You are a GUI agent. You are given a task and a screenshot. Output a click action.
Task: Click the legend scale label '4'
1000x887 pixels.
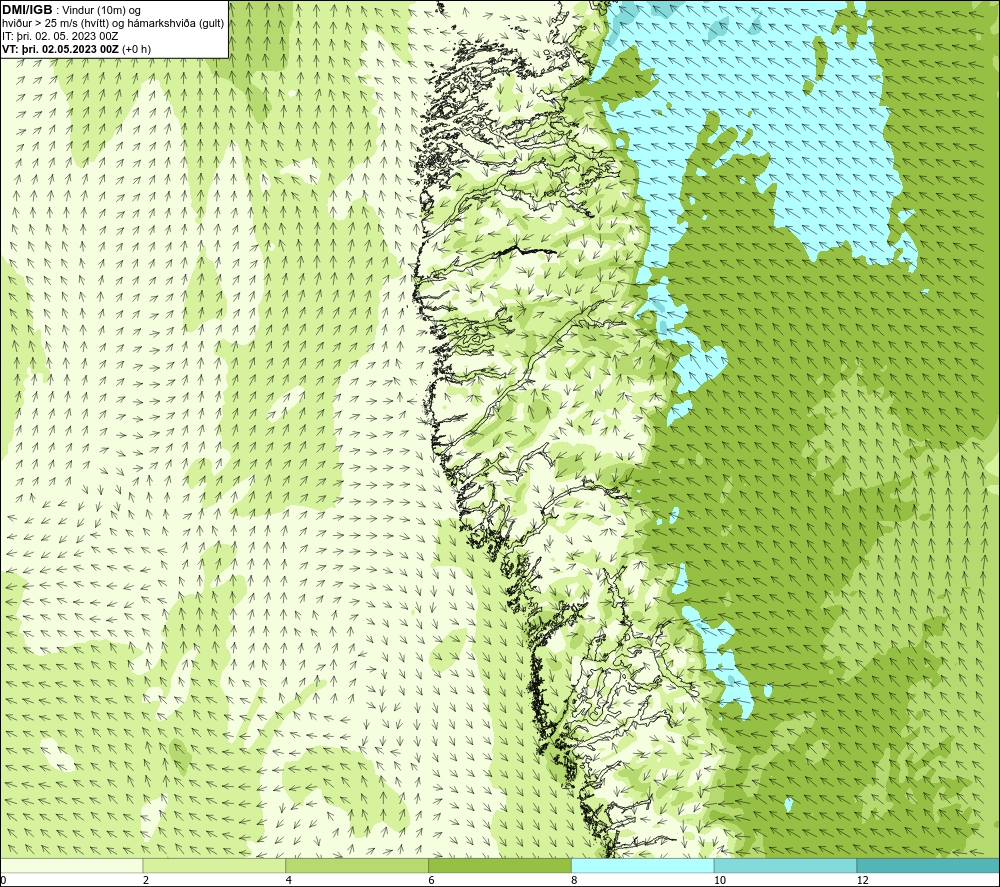289,880
